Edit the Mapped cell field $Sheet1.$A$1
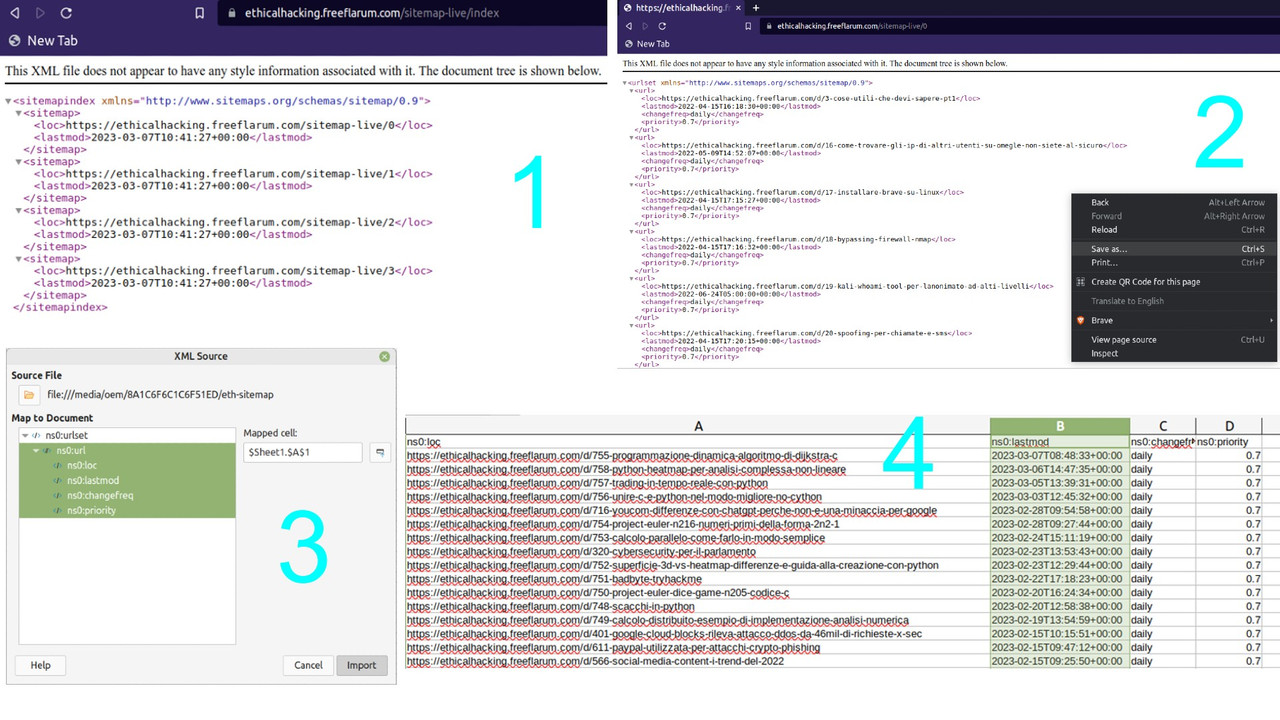Image resolution: width=1280 pixels, height=720 pixels. click(x=302, y=453)
